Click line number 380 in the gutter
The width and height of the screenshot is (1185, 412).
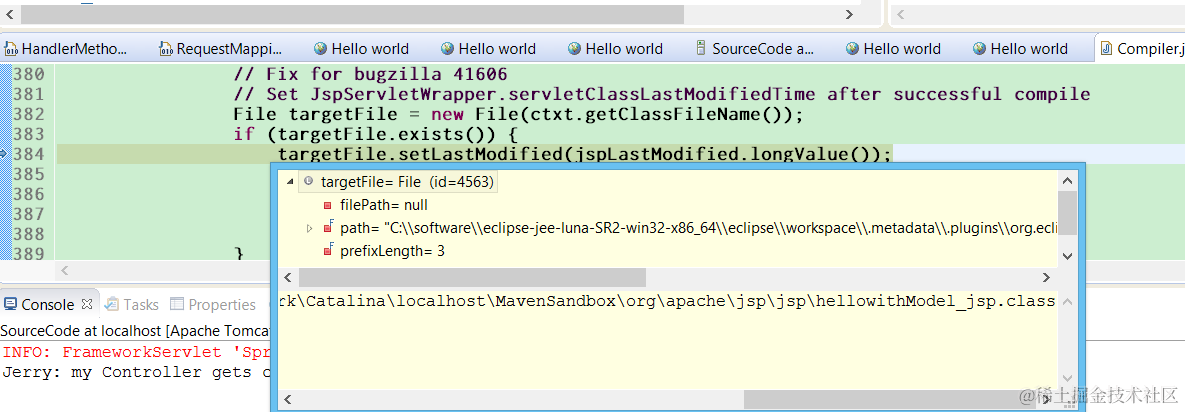pos(29,74)
